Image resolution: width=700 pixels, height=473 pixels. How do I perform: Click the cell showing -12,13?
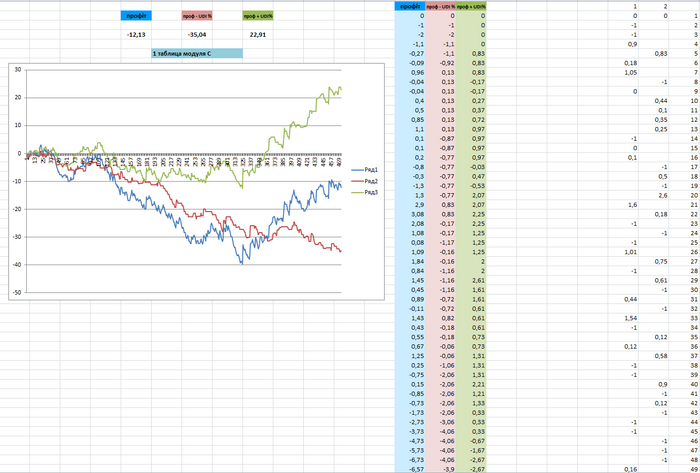tap(136, 35)
